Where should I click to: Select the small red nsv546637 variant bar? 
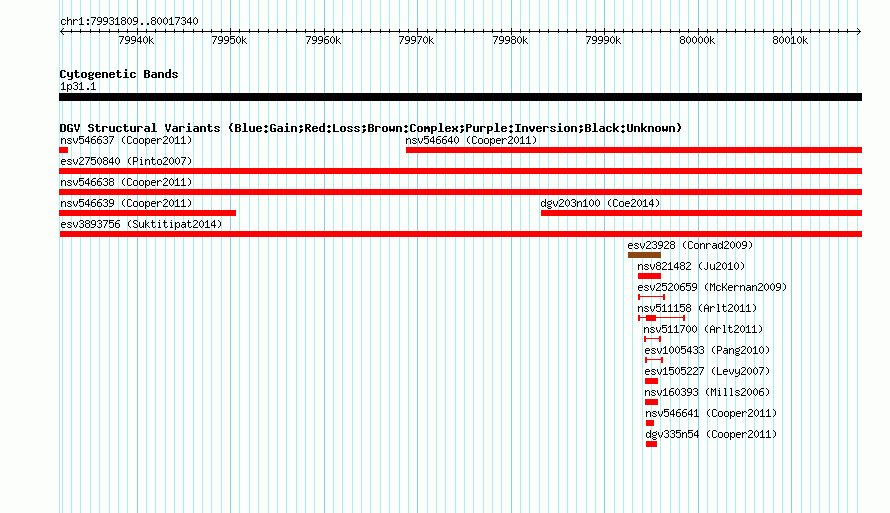coord(64,150)
